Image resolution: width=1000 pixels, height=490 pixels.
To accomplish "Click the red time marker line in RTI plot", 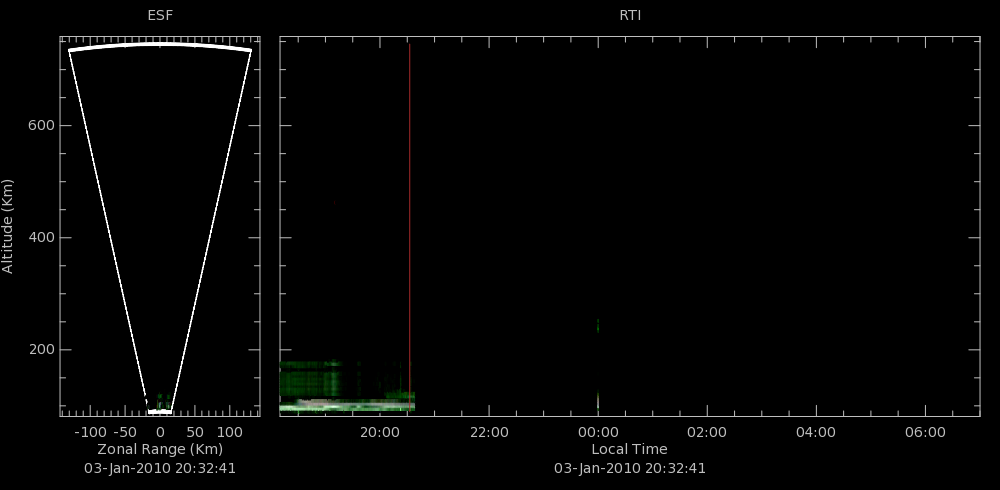I will (x=409, y=228).
